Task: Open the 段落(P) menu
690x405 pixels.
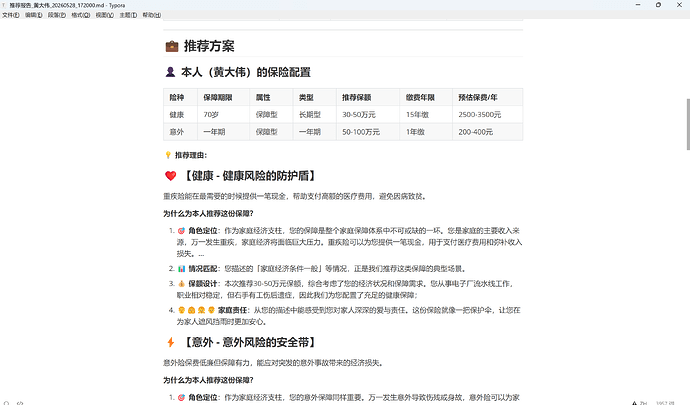Action: 57,15
